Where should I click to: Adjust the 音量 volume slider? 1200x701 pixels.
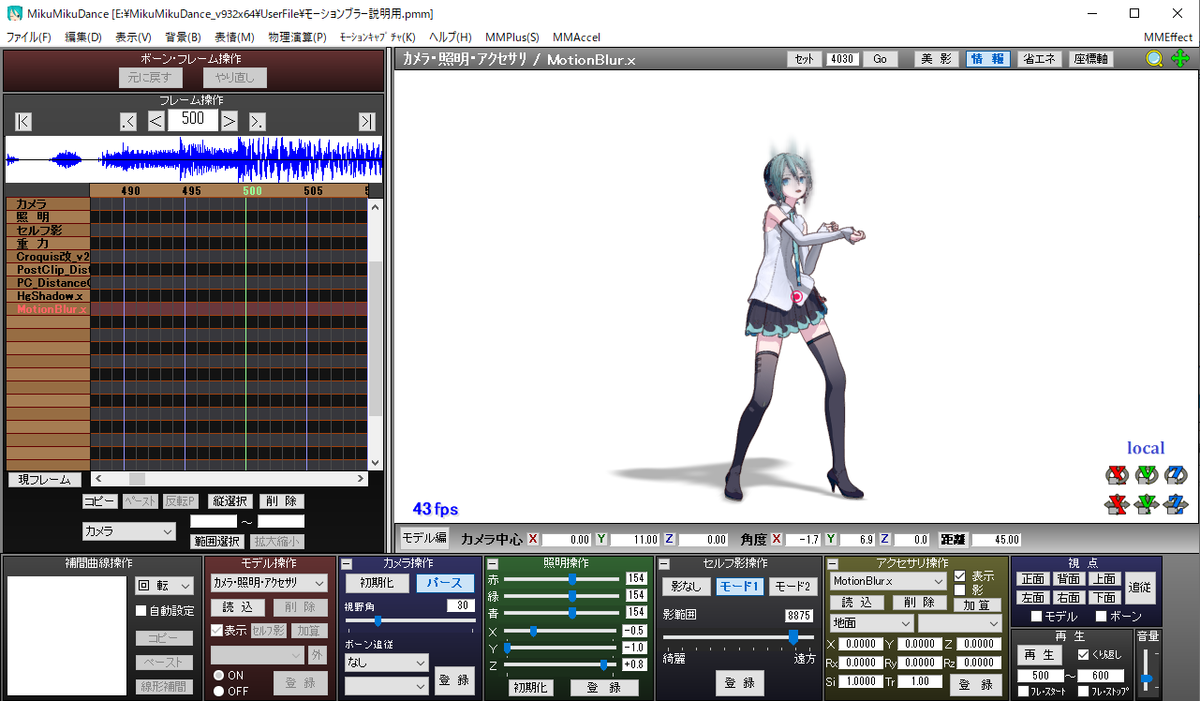1147,671
